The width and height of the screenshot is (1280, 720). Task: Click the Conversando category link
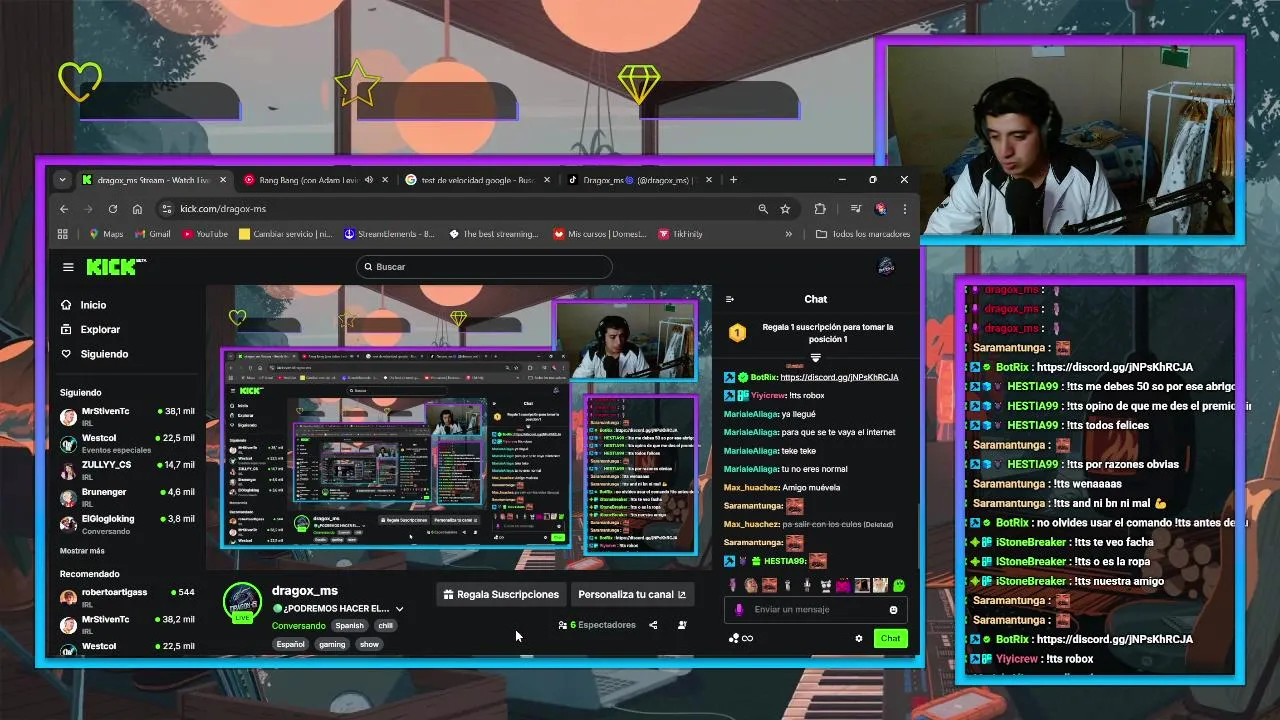298,626
